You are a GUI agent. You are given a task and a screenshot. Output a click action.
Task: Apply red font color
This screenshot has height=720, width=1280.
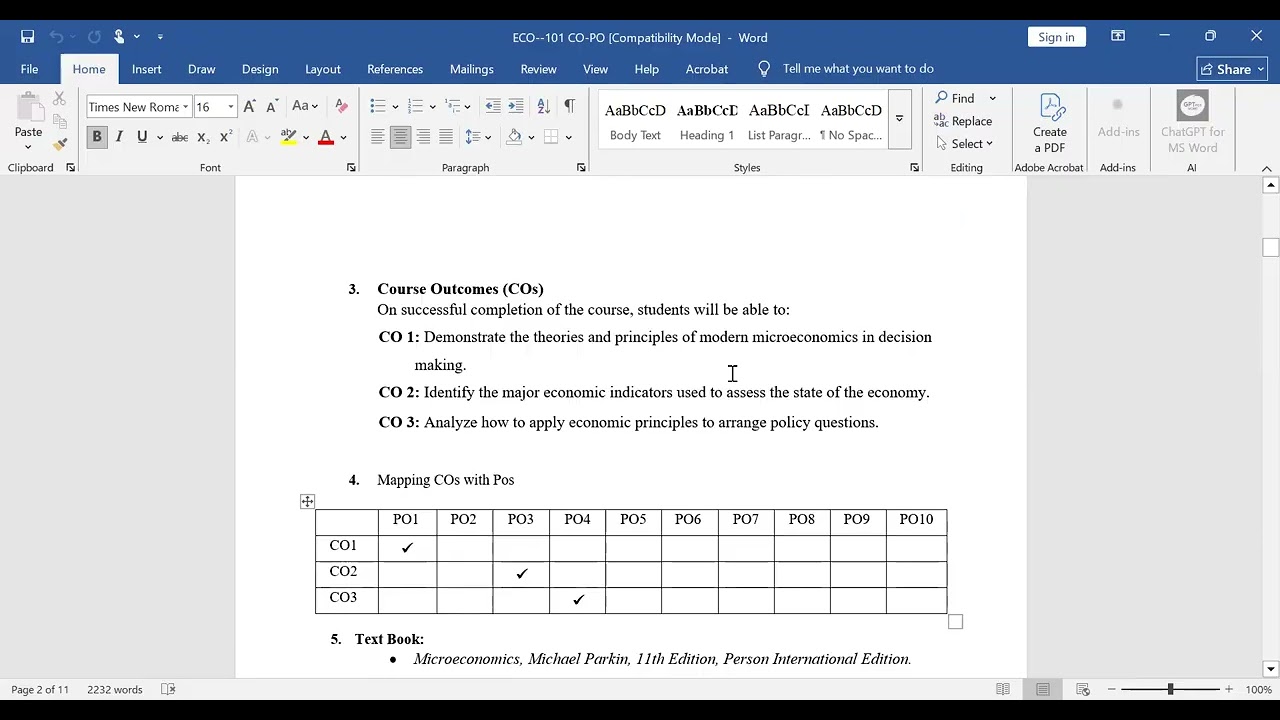(325, 137)
